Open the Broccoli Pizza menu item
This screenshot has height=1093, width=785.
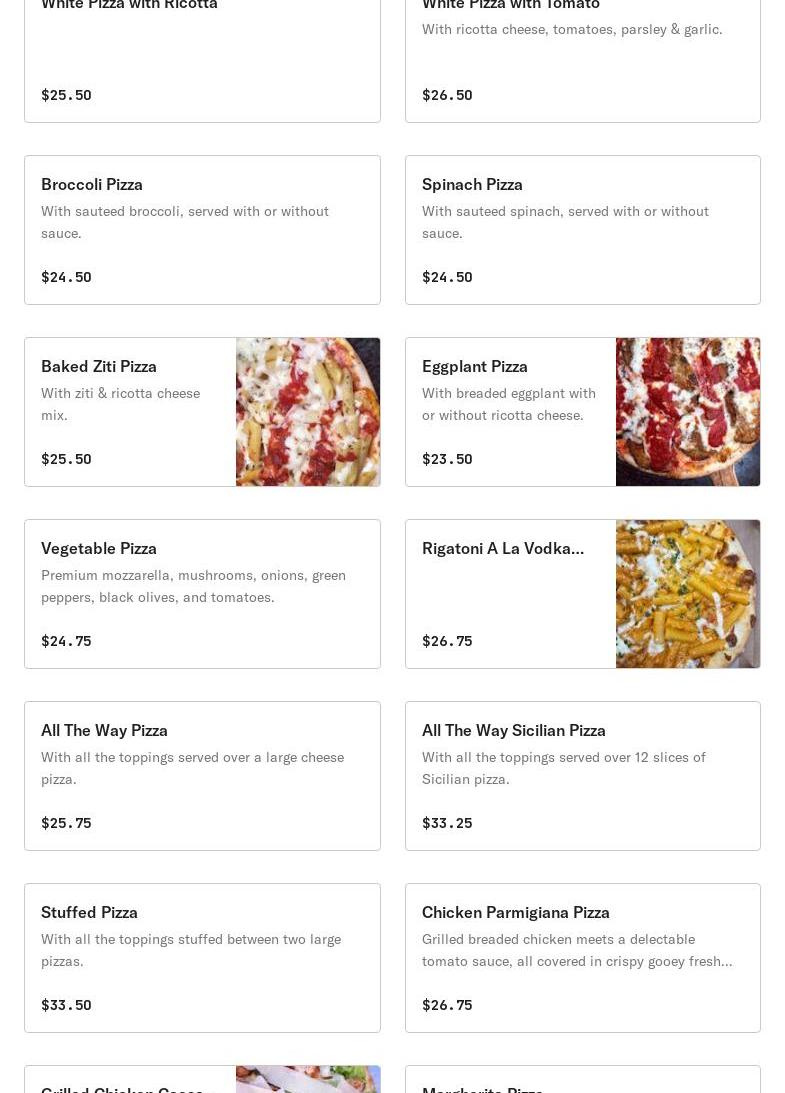[x=202, y=229]
